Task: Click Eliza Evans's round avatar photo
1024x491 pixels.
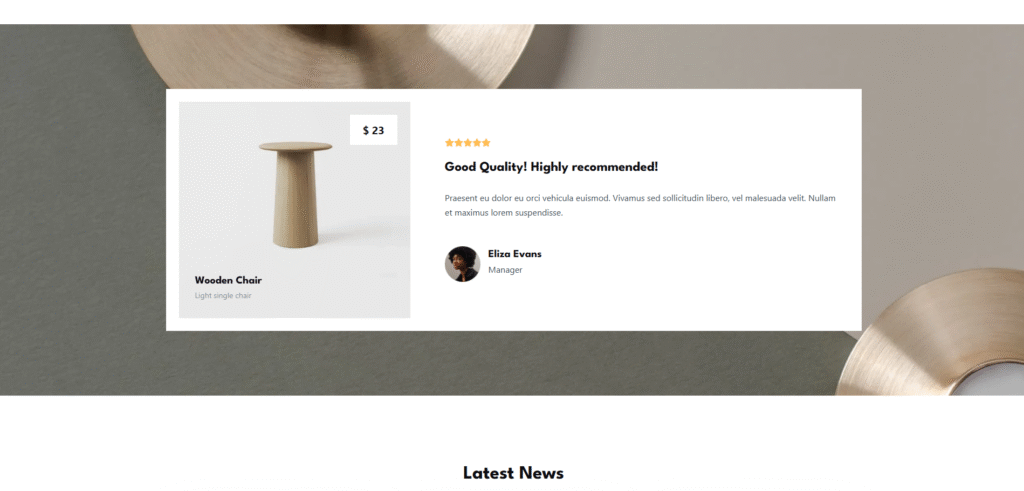Action: 462,264
